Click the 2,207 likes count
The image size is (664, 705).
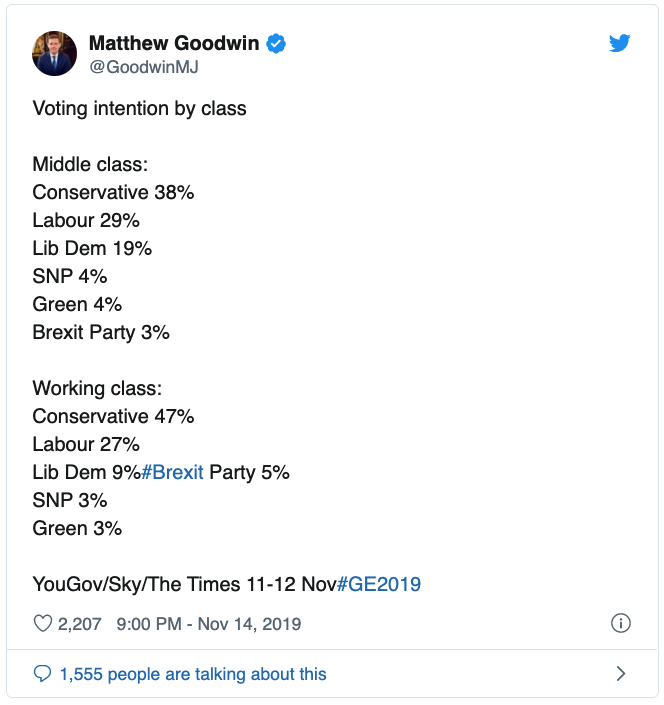pyautogui.click(x=80, y=624)
